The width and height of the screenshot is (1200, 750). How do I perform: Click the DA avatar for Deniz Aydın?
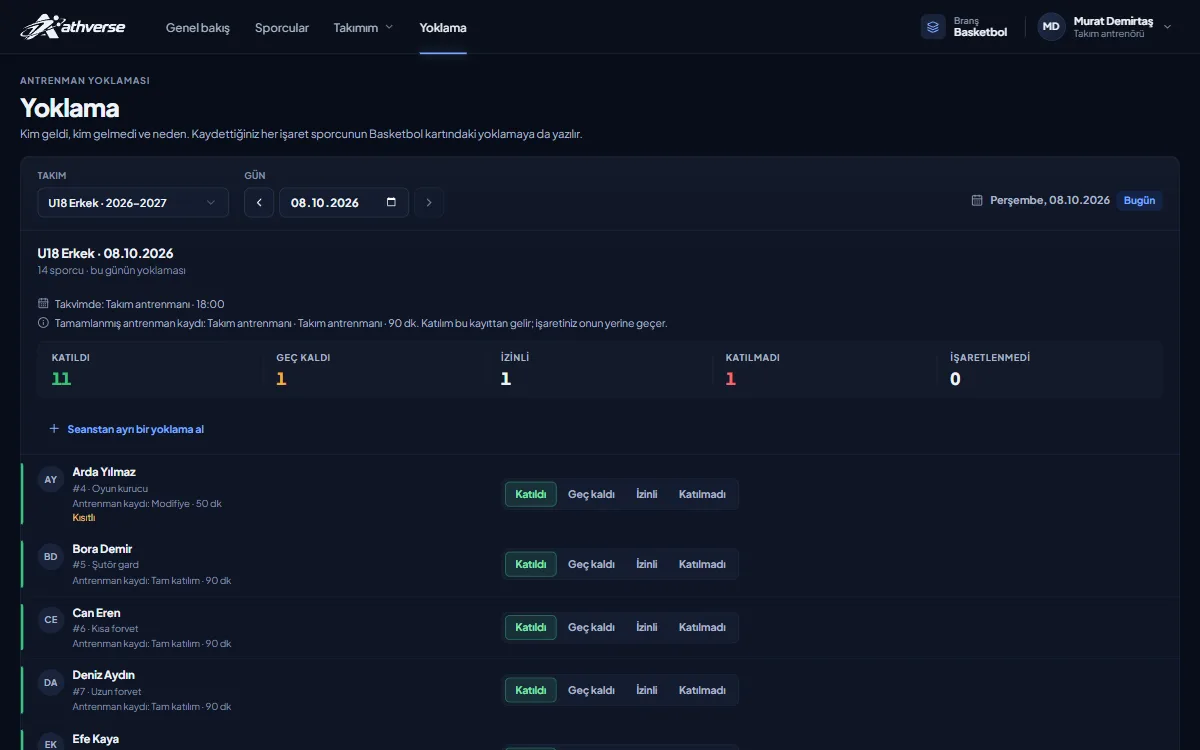pos(51,683)
